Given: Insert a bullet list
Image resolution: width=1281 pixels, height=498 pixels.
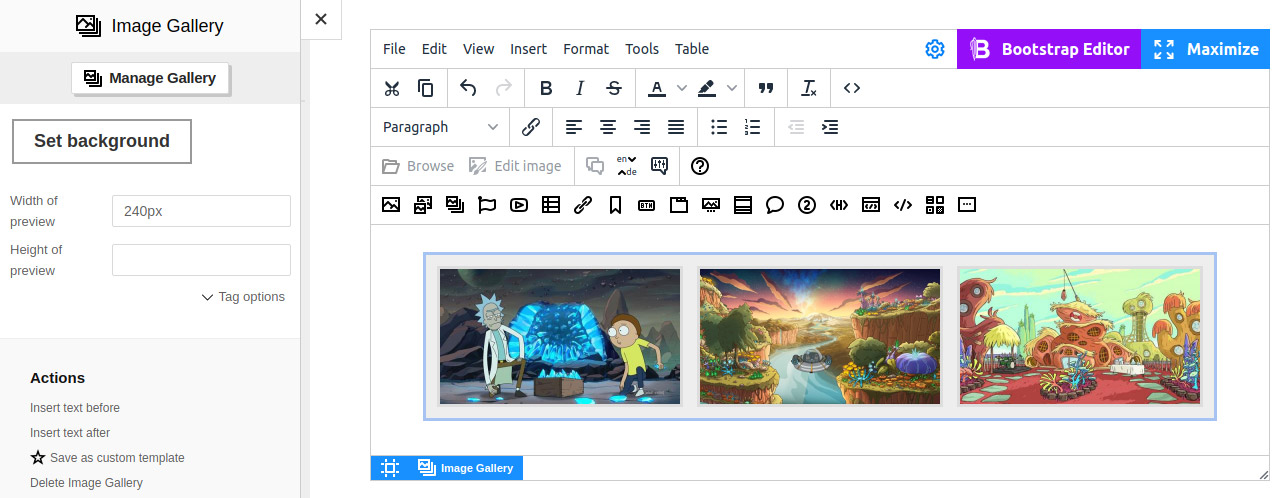Looking at the screenshot, I should [x=719, y=127].
